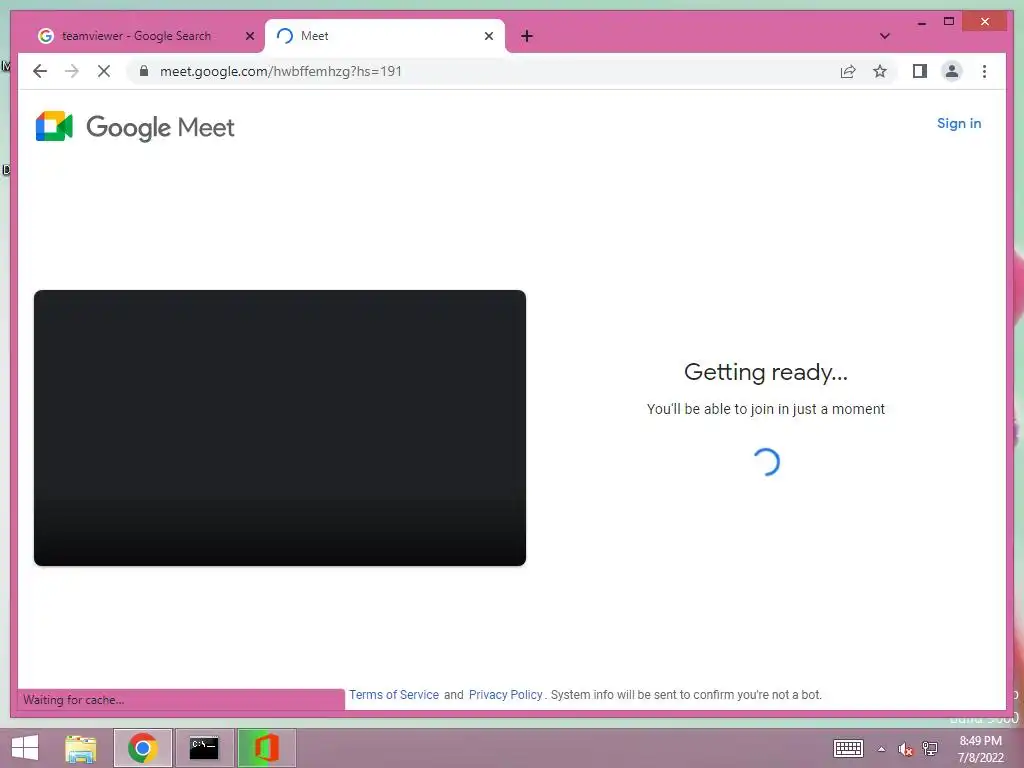Open the Chrome profile avatar
The image size is (1024, 768).
952,71
